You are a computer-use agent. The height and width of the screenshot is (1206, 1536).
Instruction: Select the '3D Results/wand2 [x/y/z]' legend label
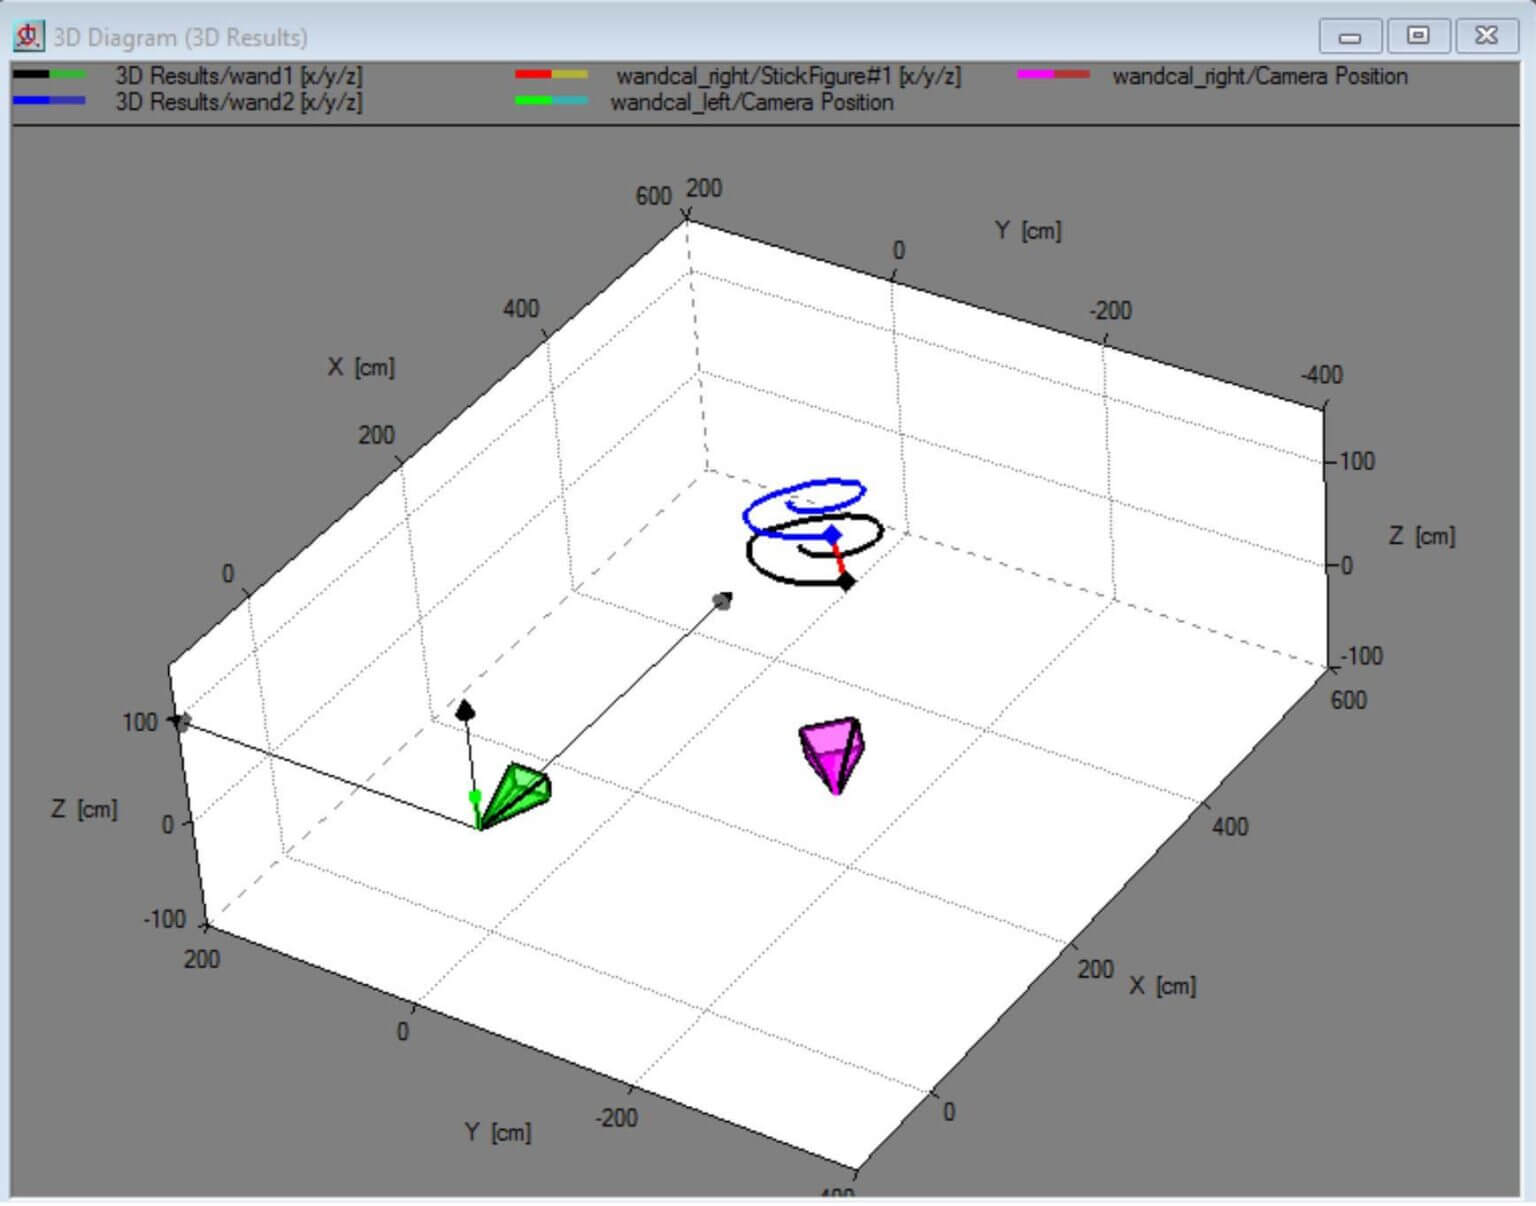tap(238, 102)
